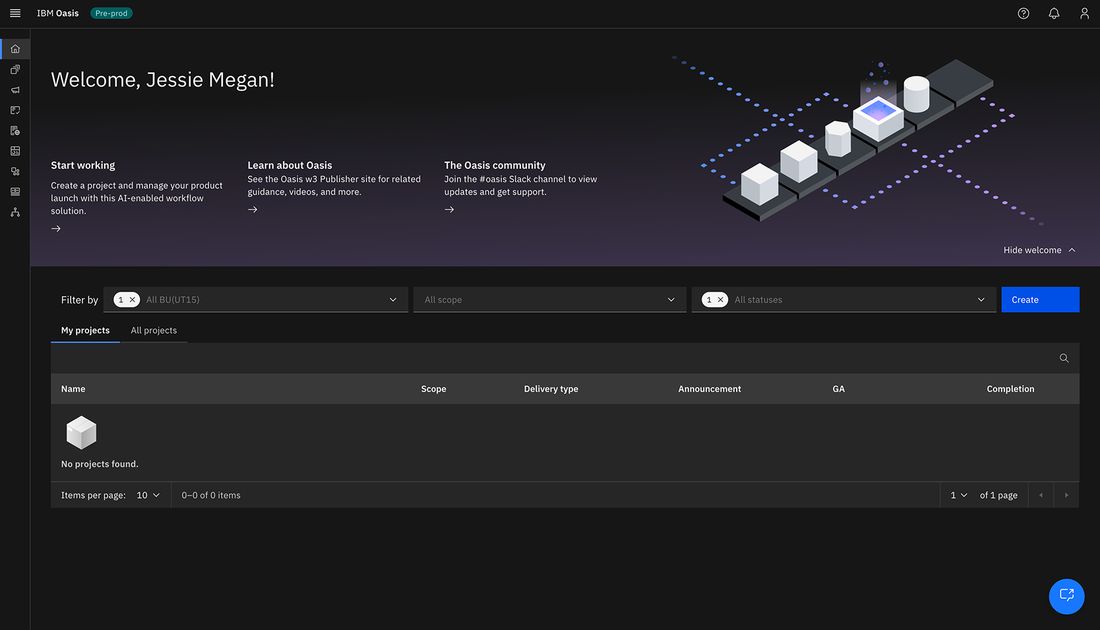The width and height of the screenshot is (1100, 630).
Task: Open the page number dropdown
Action: pos(958,495)
